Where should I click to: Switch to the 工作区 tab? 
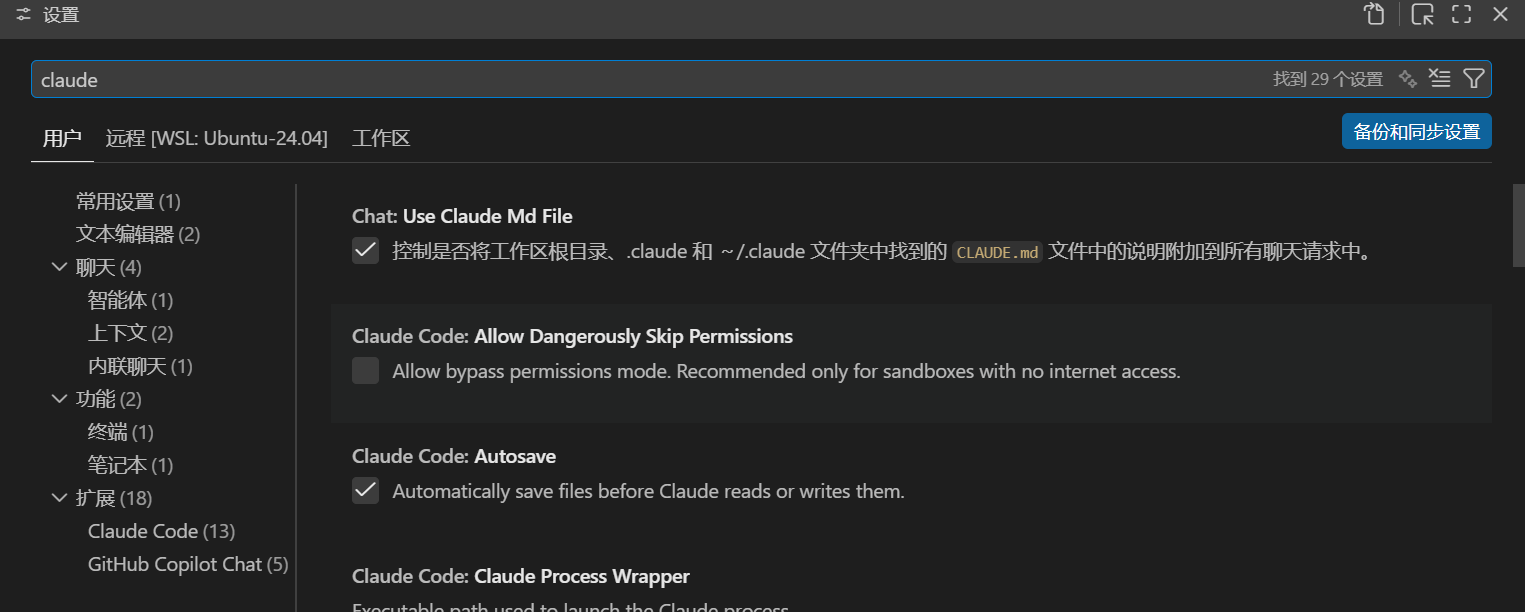pyautogui.click(x=381, y=138)
